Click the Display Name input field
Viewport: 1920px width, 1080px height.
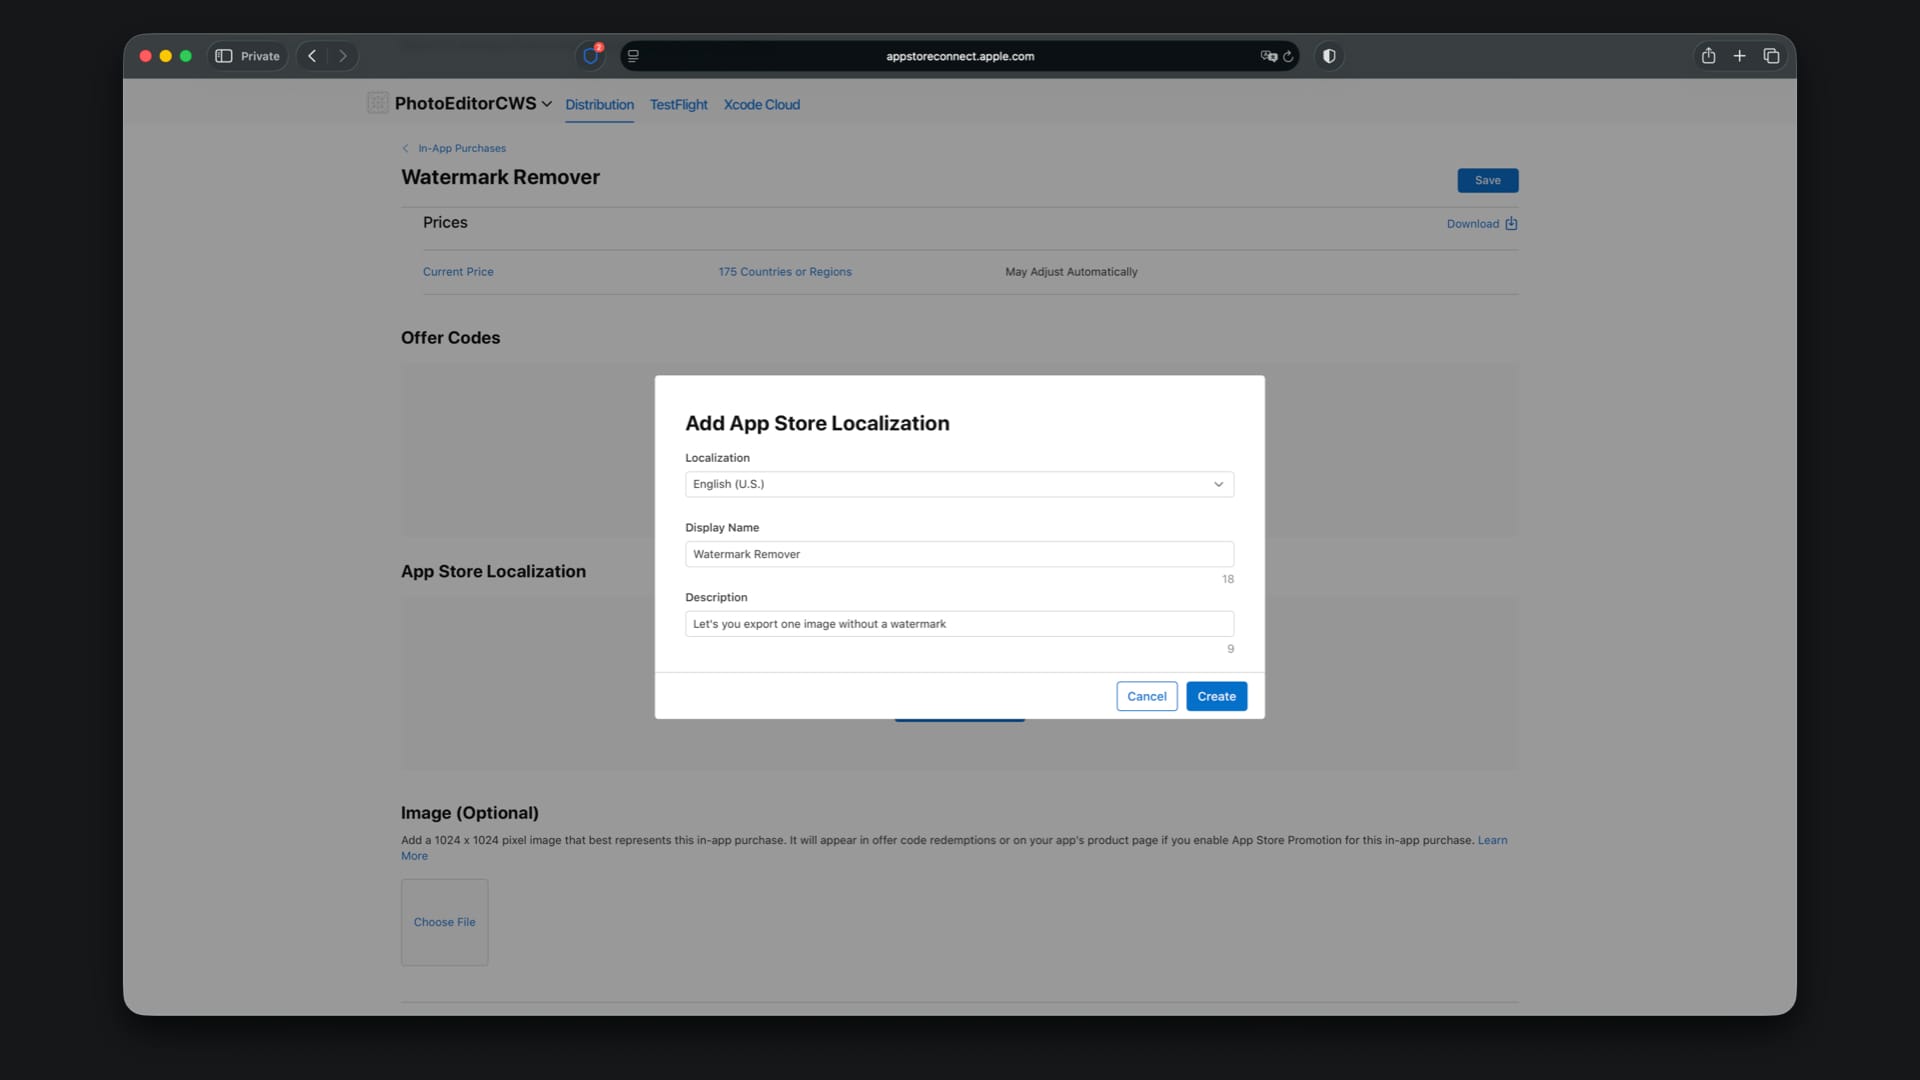[x=958, y=554]
